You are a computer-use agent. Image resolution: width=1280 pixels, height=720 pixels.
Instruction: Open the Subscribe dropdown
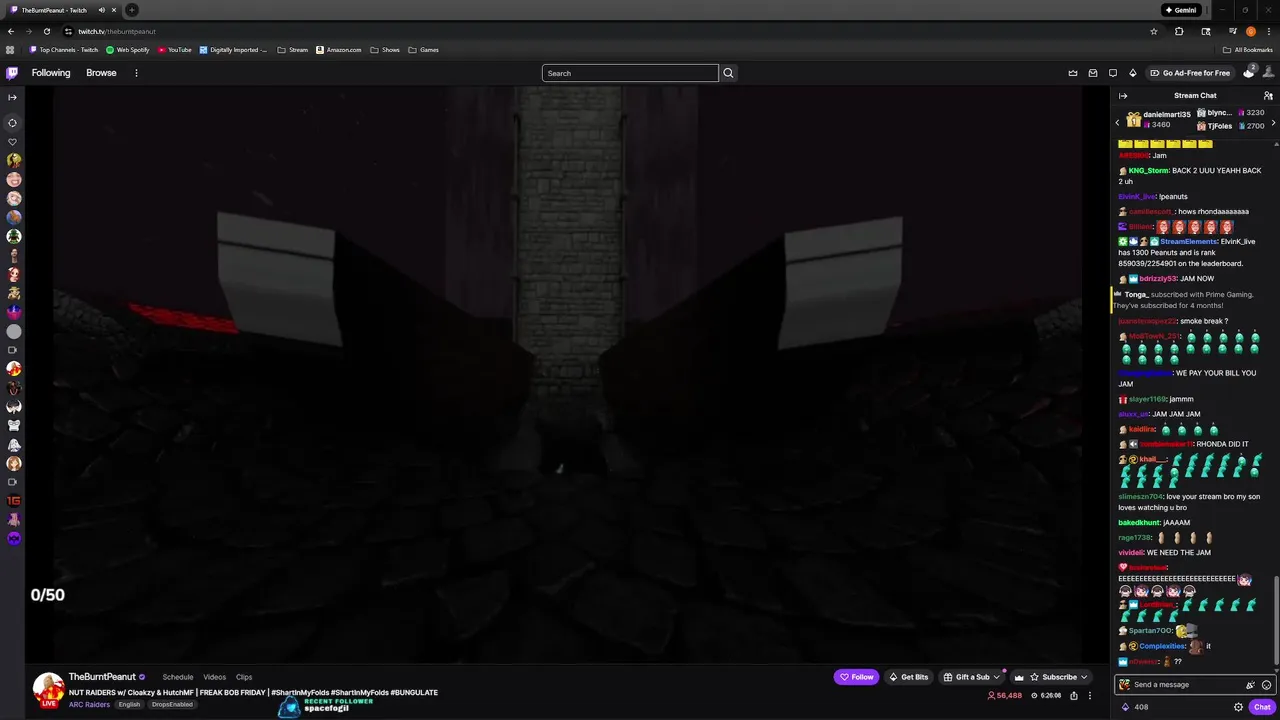(x=1059, y=677)
